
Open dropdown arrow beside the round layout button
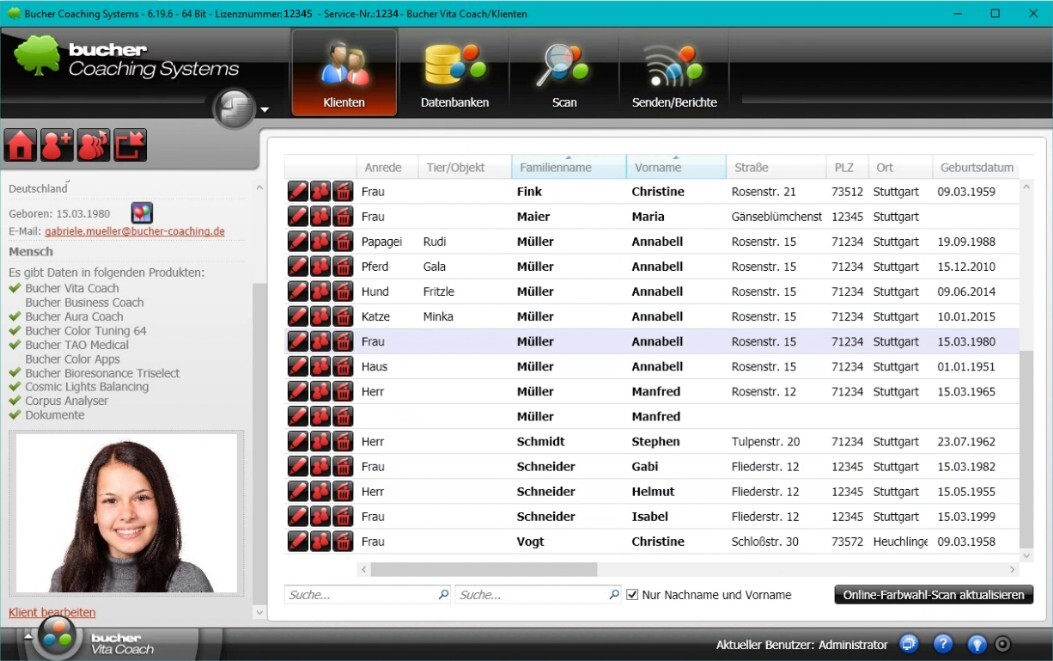264,110
